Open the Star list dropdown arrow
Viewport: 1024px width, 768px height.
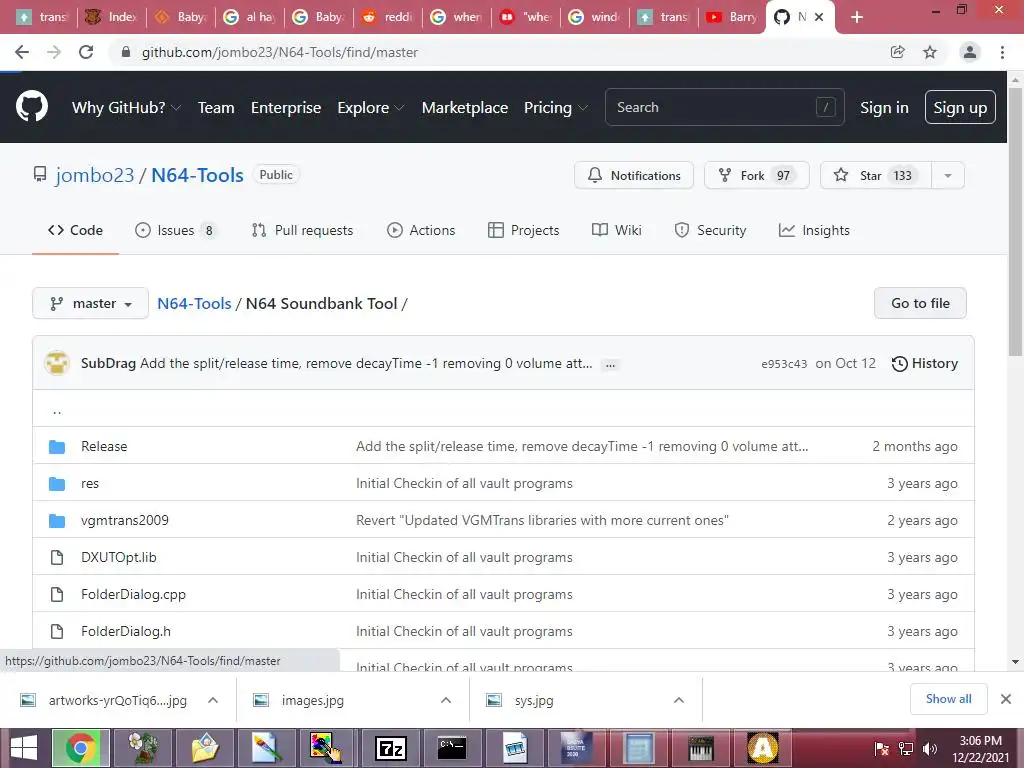coord(948,176)
